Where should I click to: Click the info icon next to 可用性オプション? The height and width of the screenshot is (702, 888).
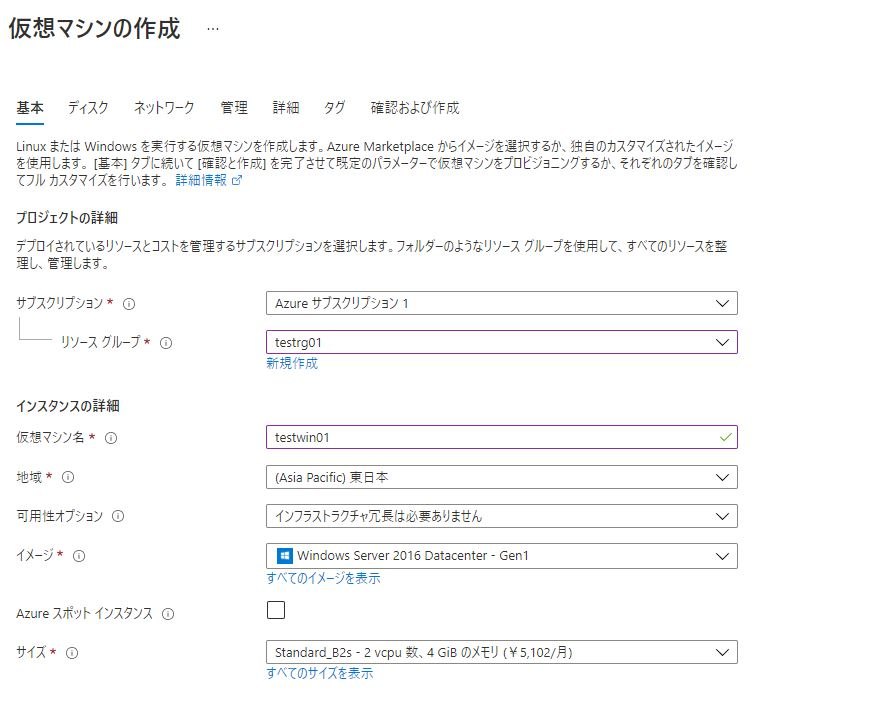click(118, 516)
